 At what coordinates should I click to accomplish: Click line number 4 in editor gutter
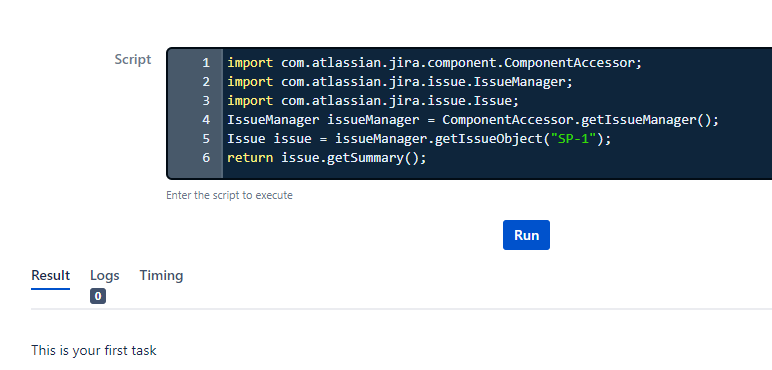tap(206, 120)
